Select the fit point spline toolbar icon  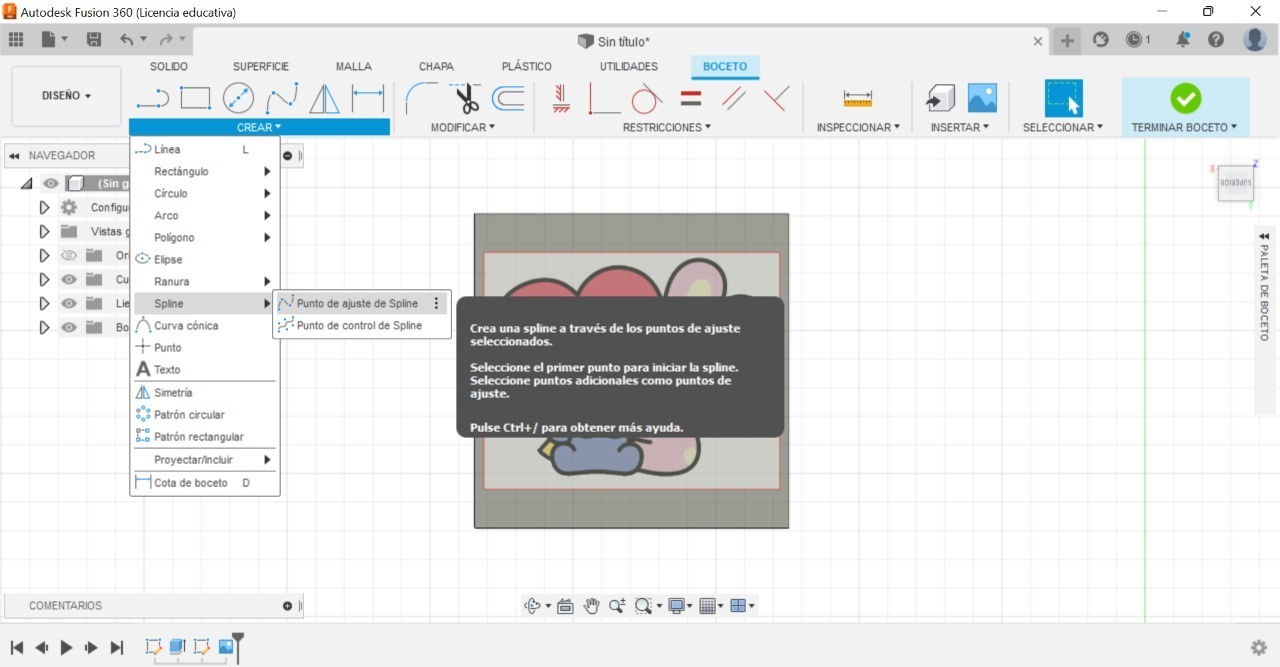click(281, 98)
